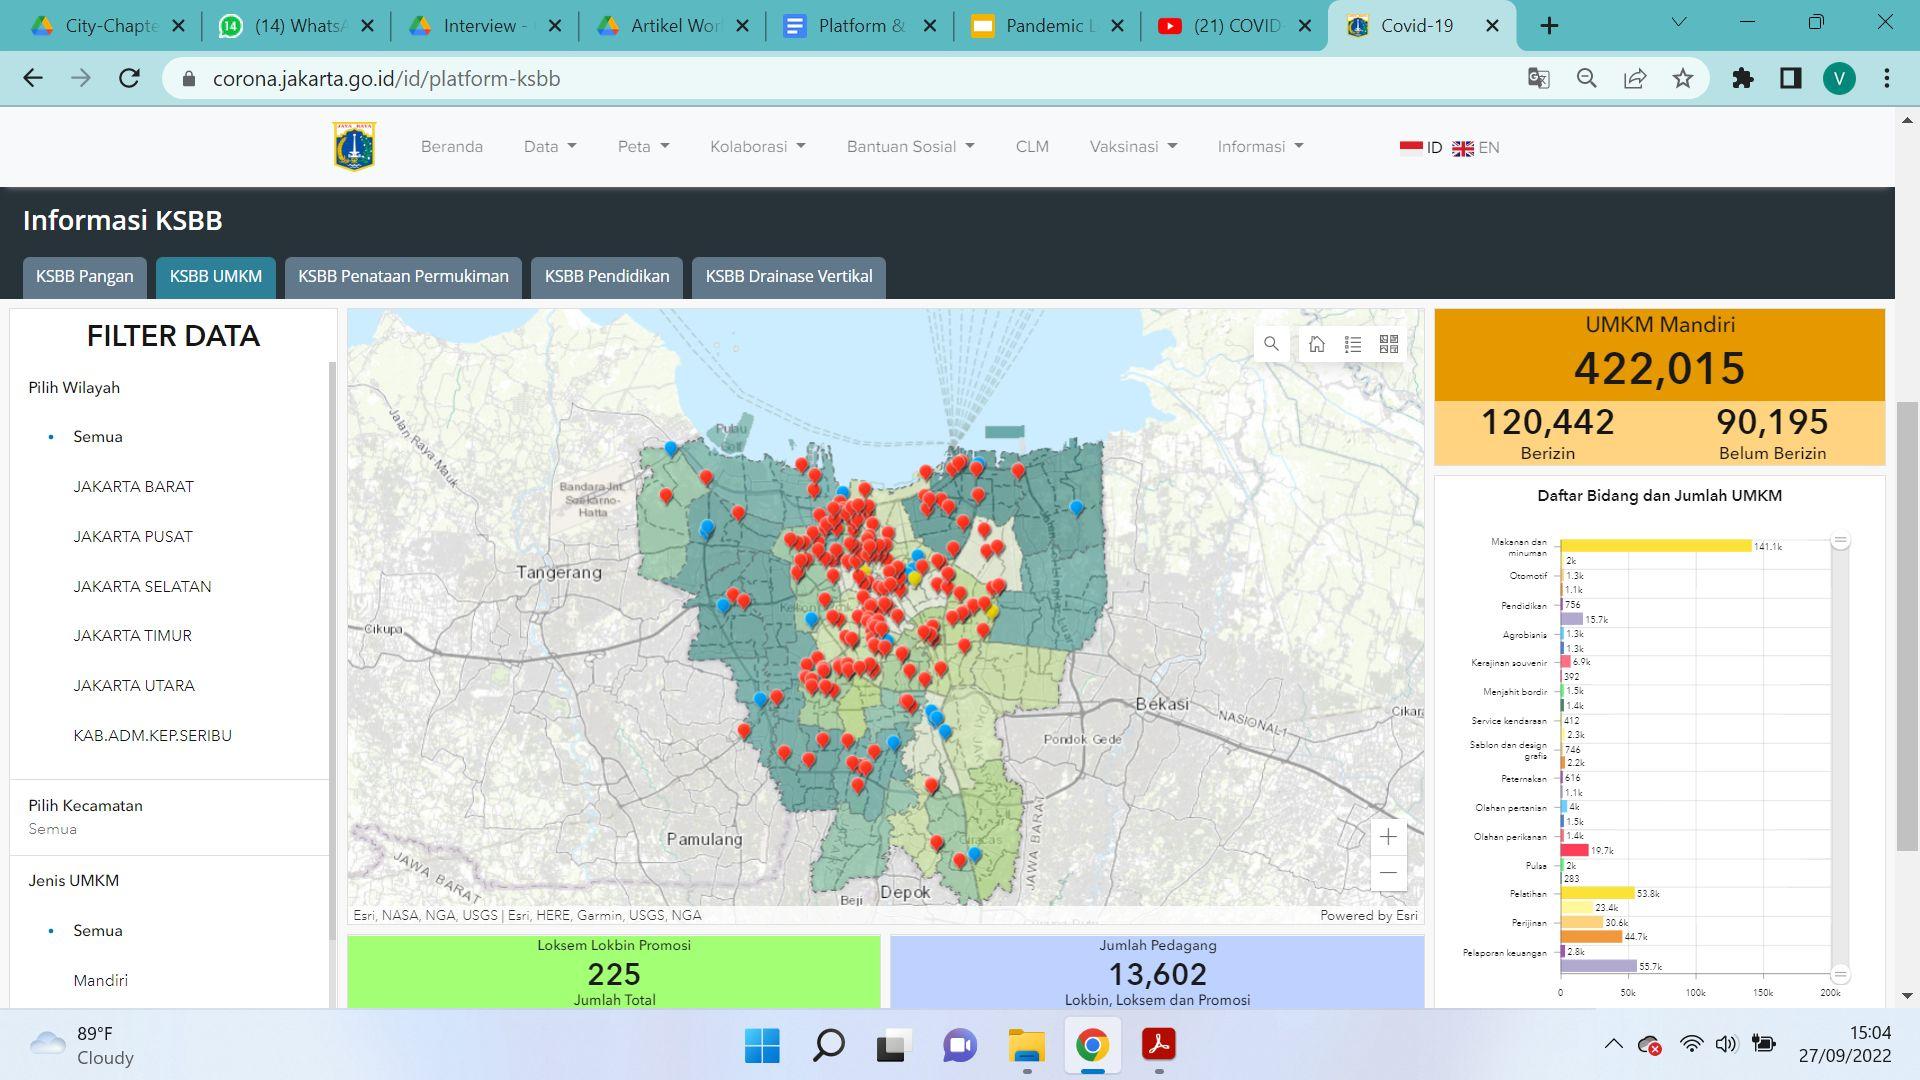Select JAKARTA BARAT region filter
The height and width of the screenshot is (1080, 1920).
click(133, 487)
